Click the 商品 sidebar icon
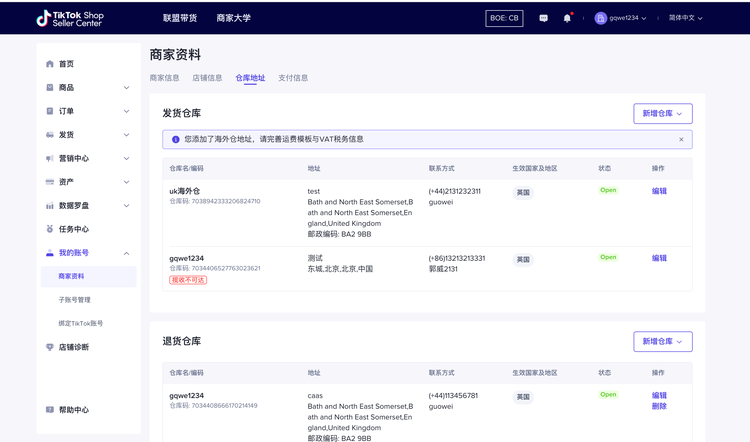 point(50,88)
